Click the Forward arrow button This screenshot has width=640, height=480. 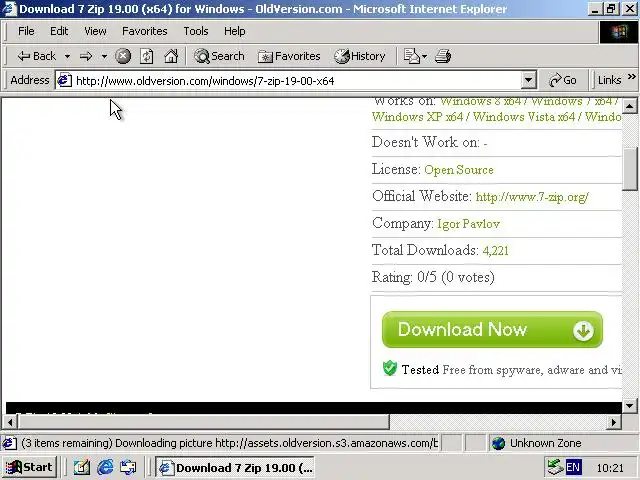click(x=86, y=56)
